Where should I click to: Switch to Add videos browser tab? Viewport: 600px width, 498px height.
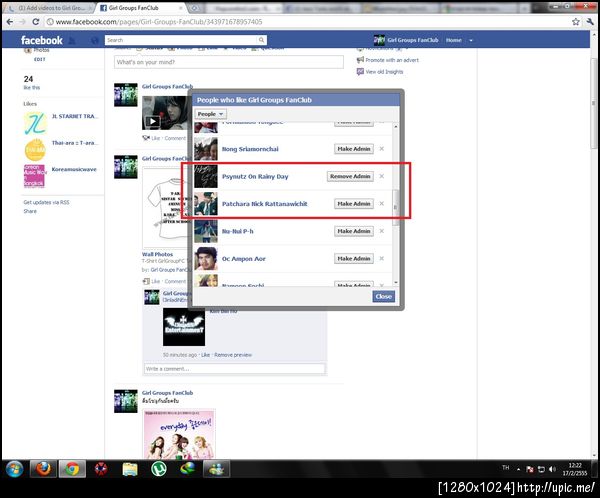pyautogui.click(x=48, y=8)
